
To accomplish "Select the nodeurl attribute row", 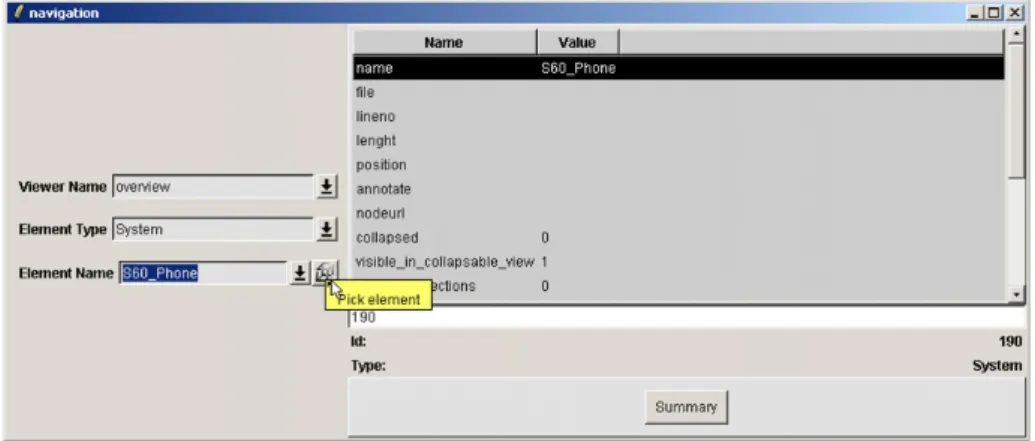I will (x=679, y=214).
